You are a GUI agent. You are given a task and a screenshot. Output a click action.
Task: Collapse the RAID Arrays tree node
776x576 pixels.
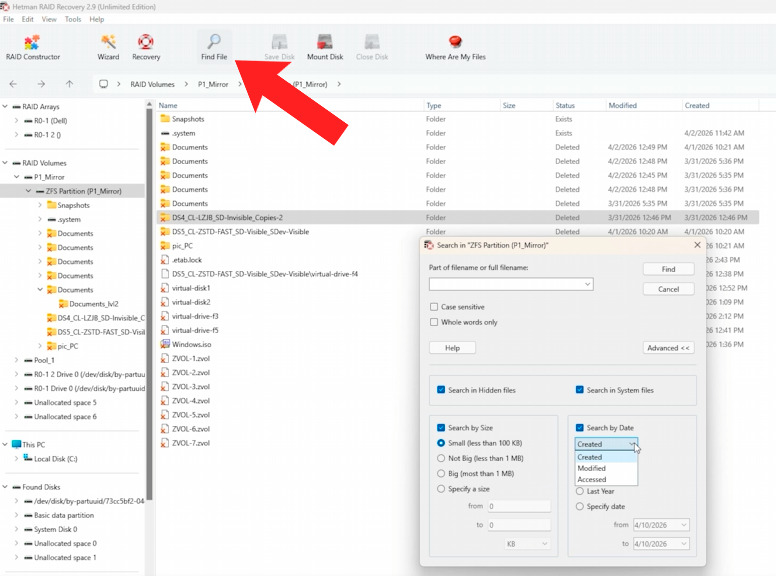pos(5,106)
